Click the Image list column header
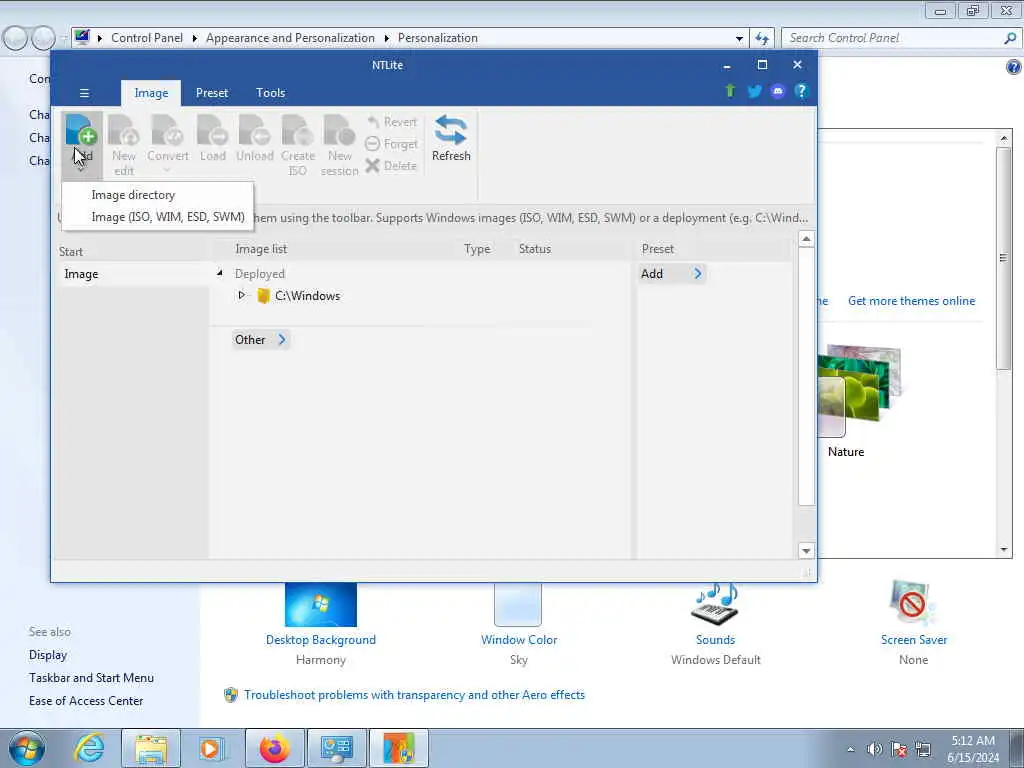Screen dimensions: 1024x768 coord(261,249)
